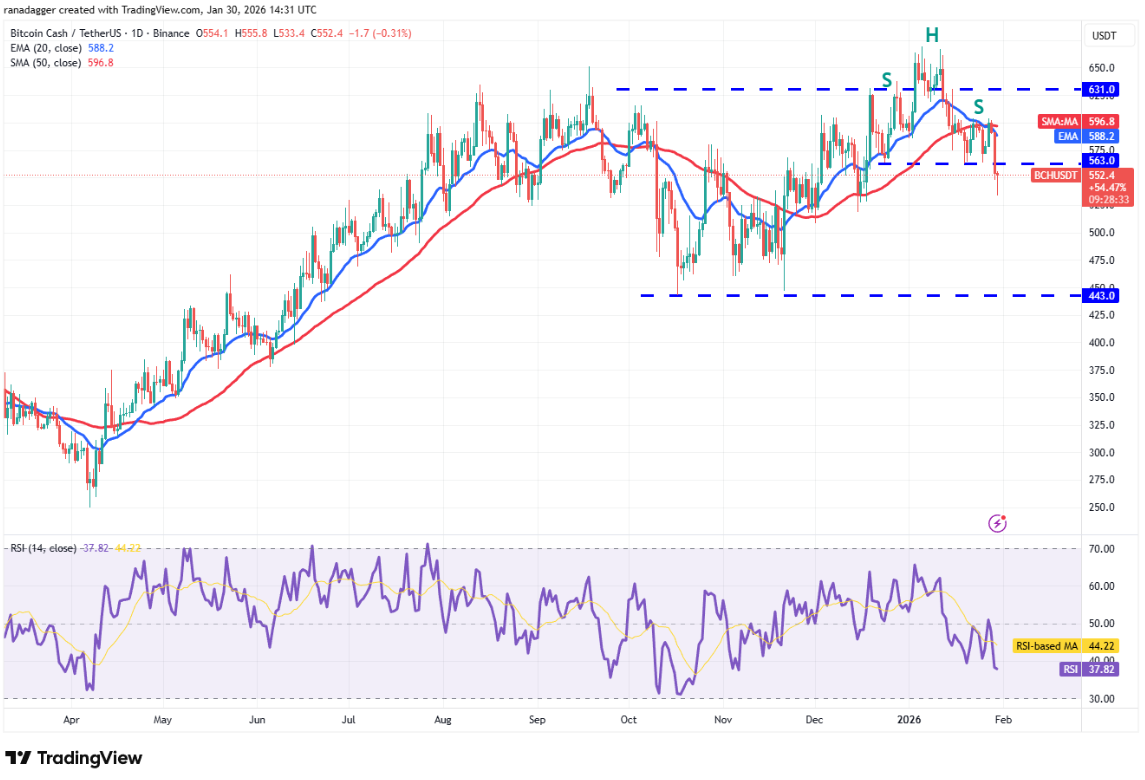Select the 443.0 support price label
Image resolution: width=1145 pixels, height=780 pixels.
[x=1103, y=296]
